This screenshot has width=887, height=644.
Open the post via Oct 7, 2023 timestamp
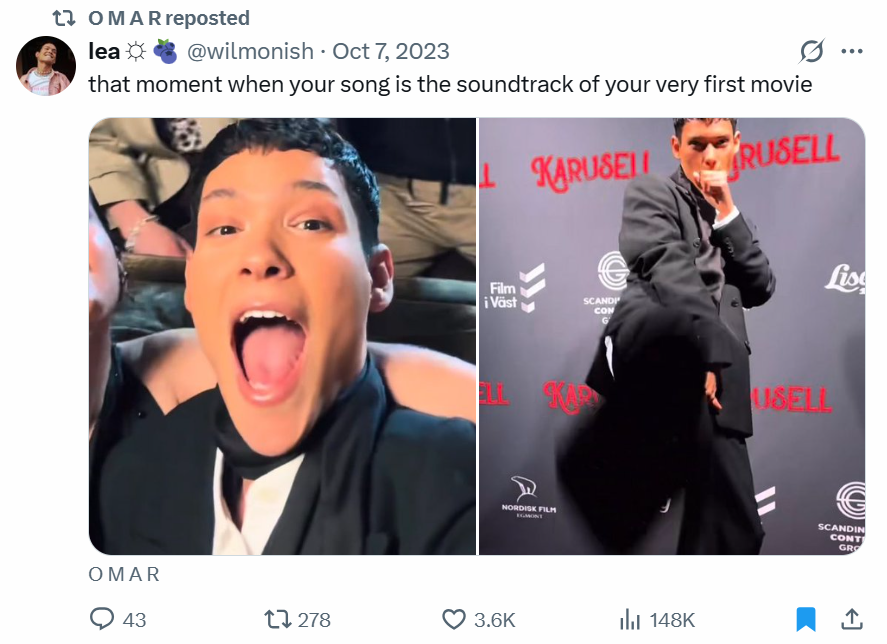point(390,51)
